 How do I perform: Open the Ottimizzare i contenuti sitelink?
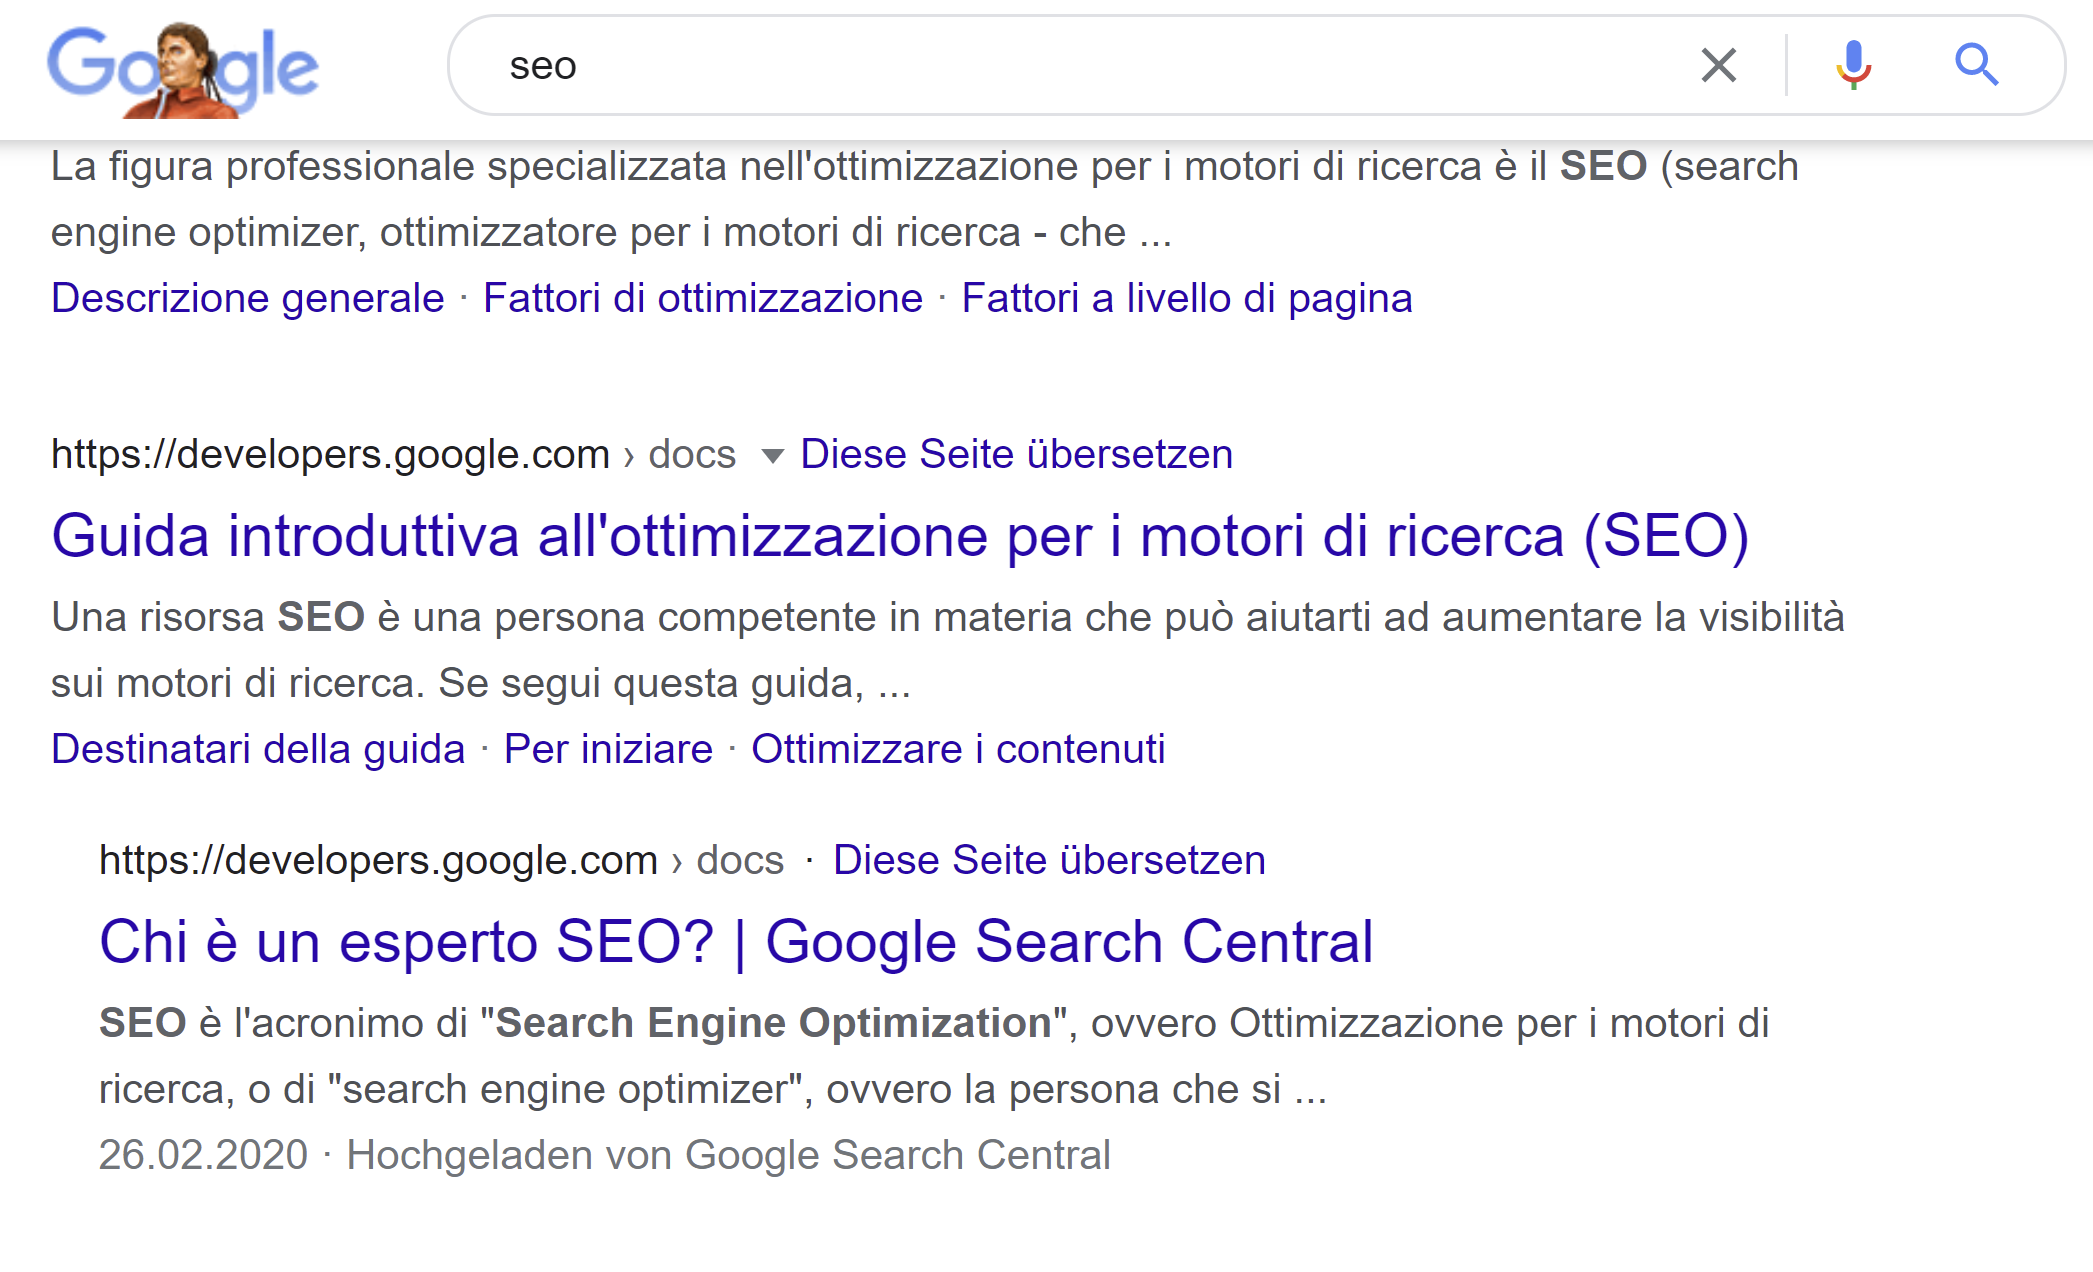[x=958, y=748]
